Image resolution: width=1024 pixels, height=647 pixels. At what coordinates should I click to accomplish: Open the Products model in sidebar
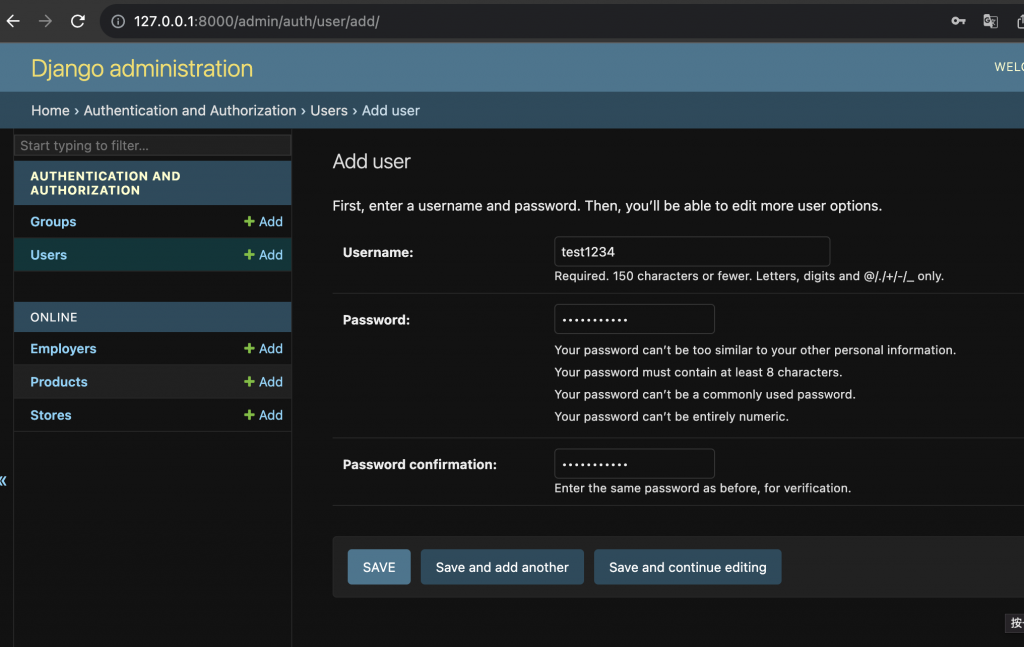(59, 382)
